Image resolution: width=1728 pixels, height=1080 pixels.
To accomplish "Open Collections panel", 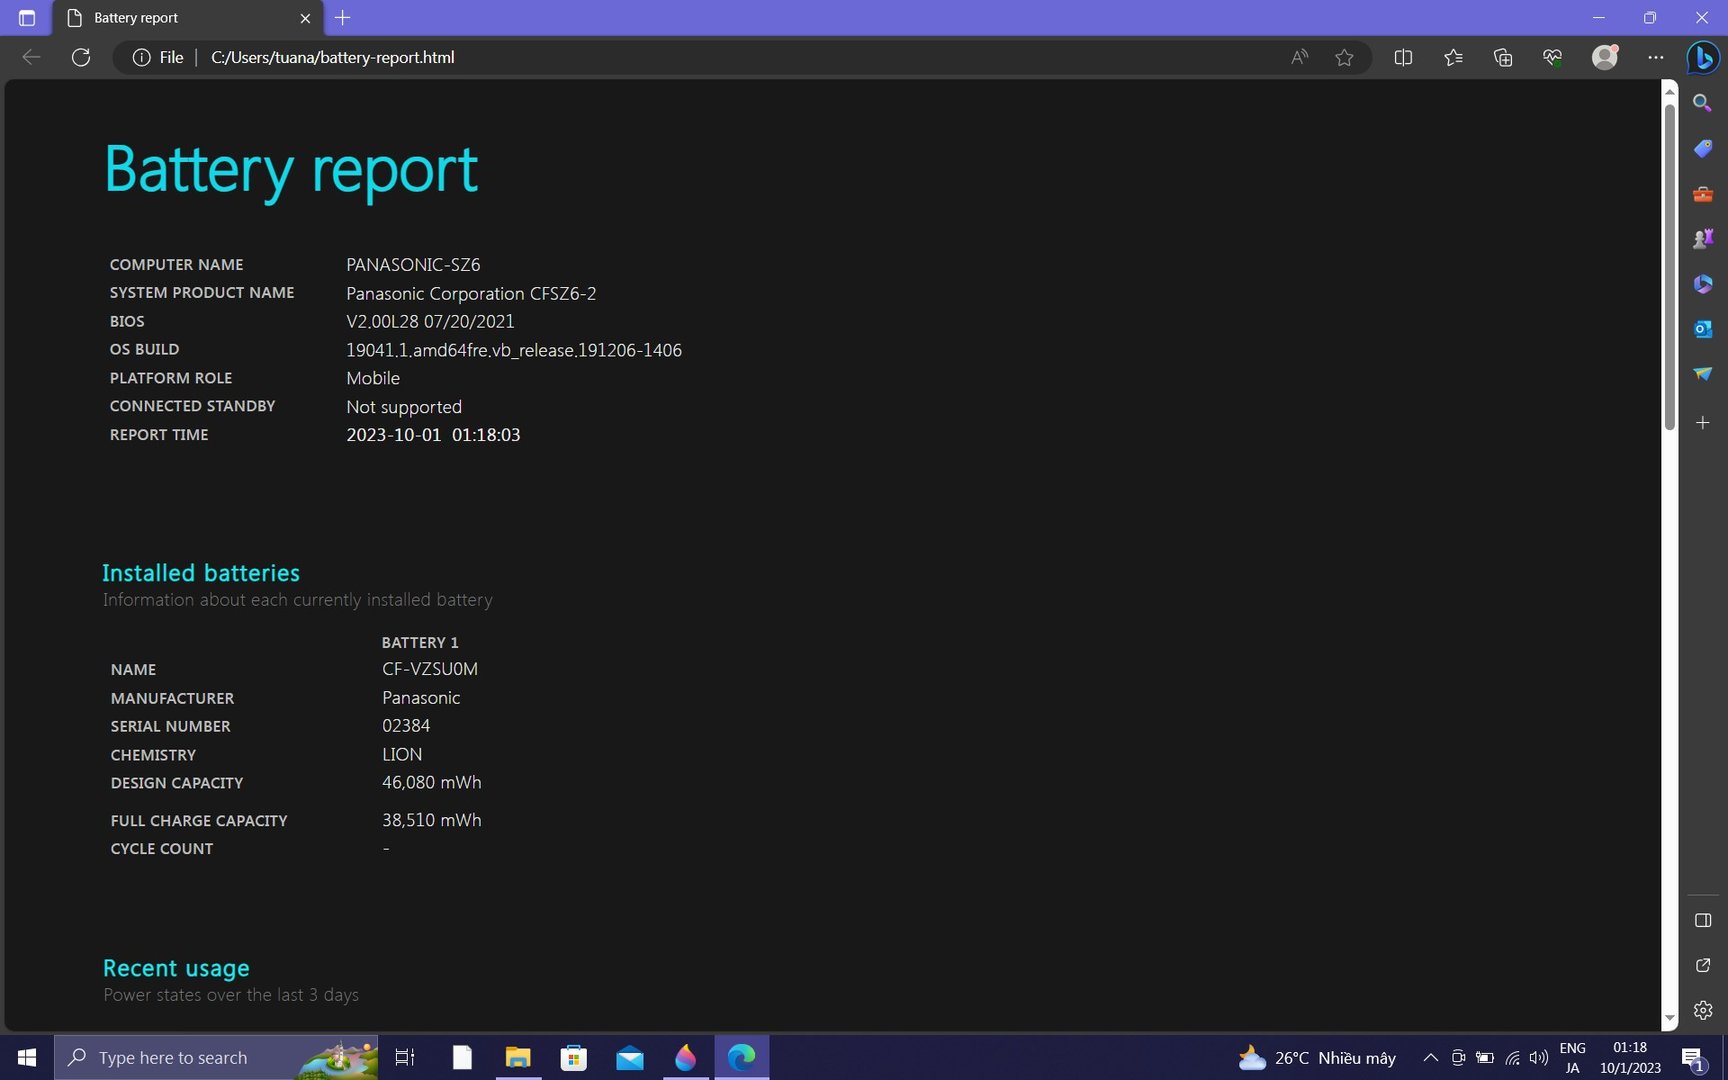I will [1502, 58].
